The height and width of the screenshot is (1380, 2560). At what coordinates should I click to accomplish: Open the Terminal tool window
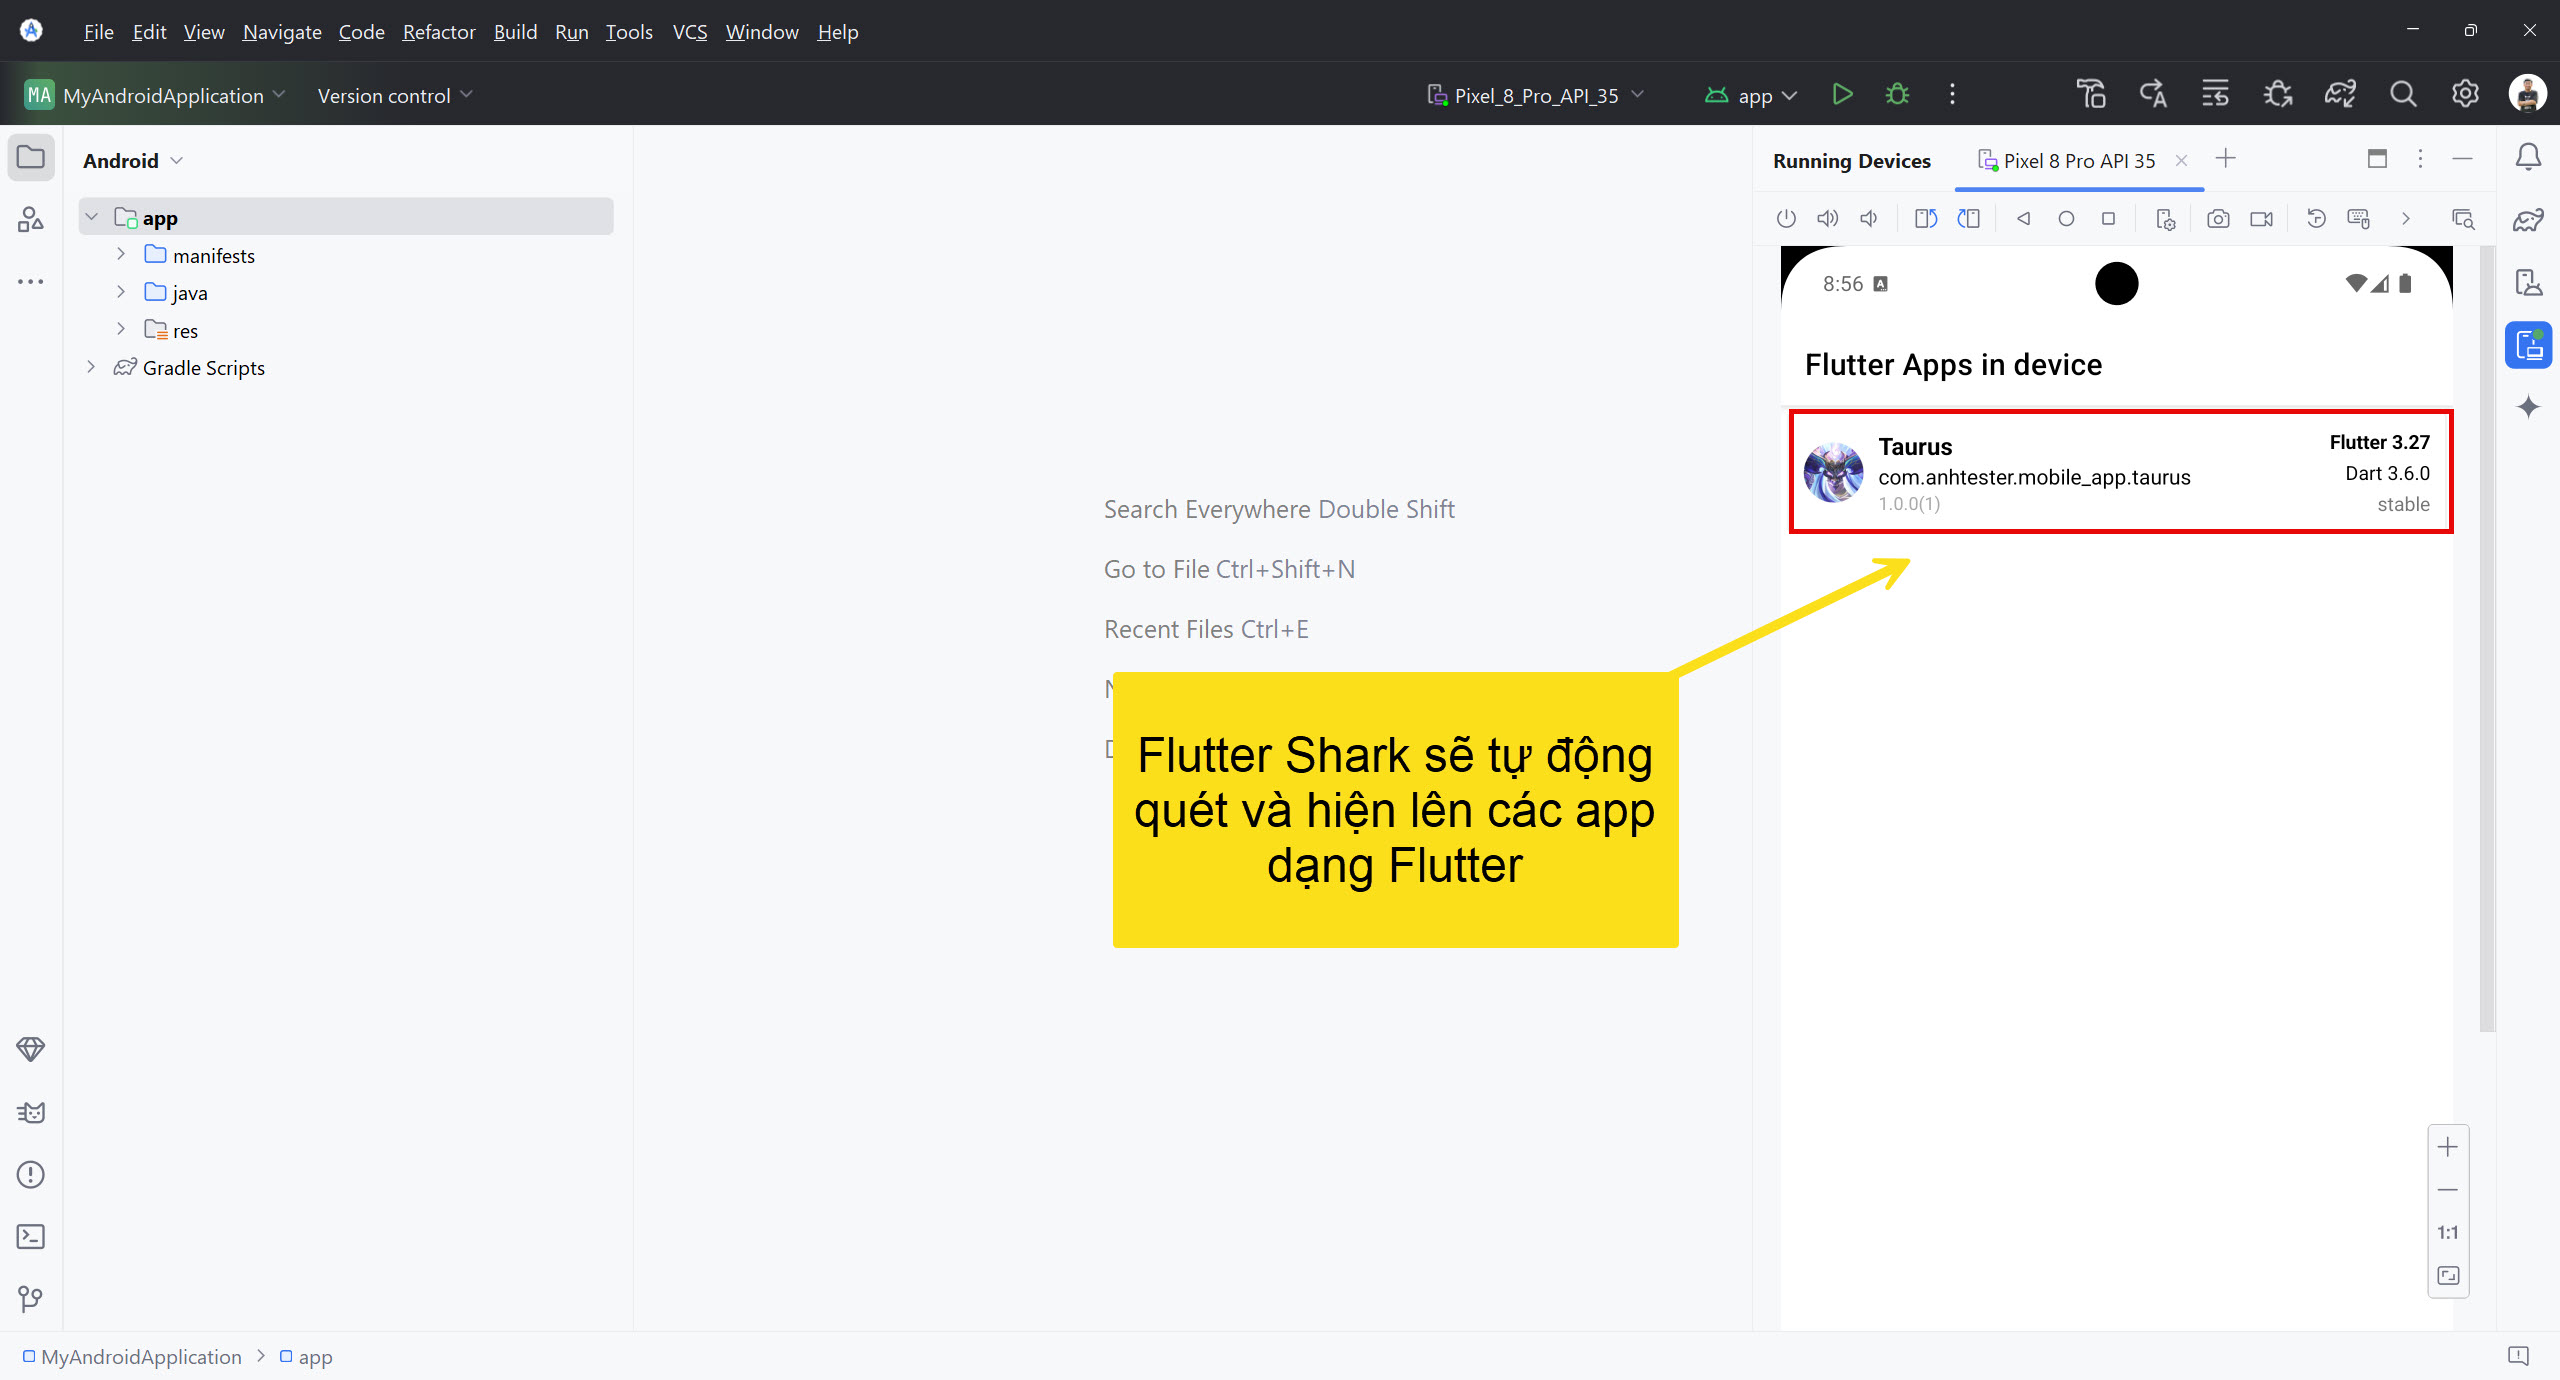[31, 1237]
